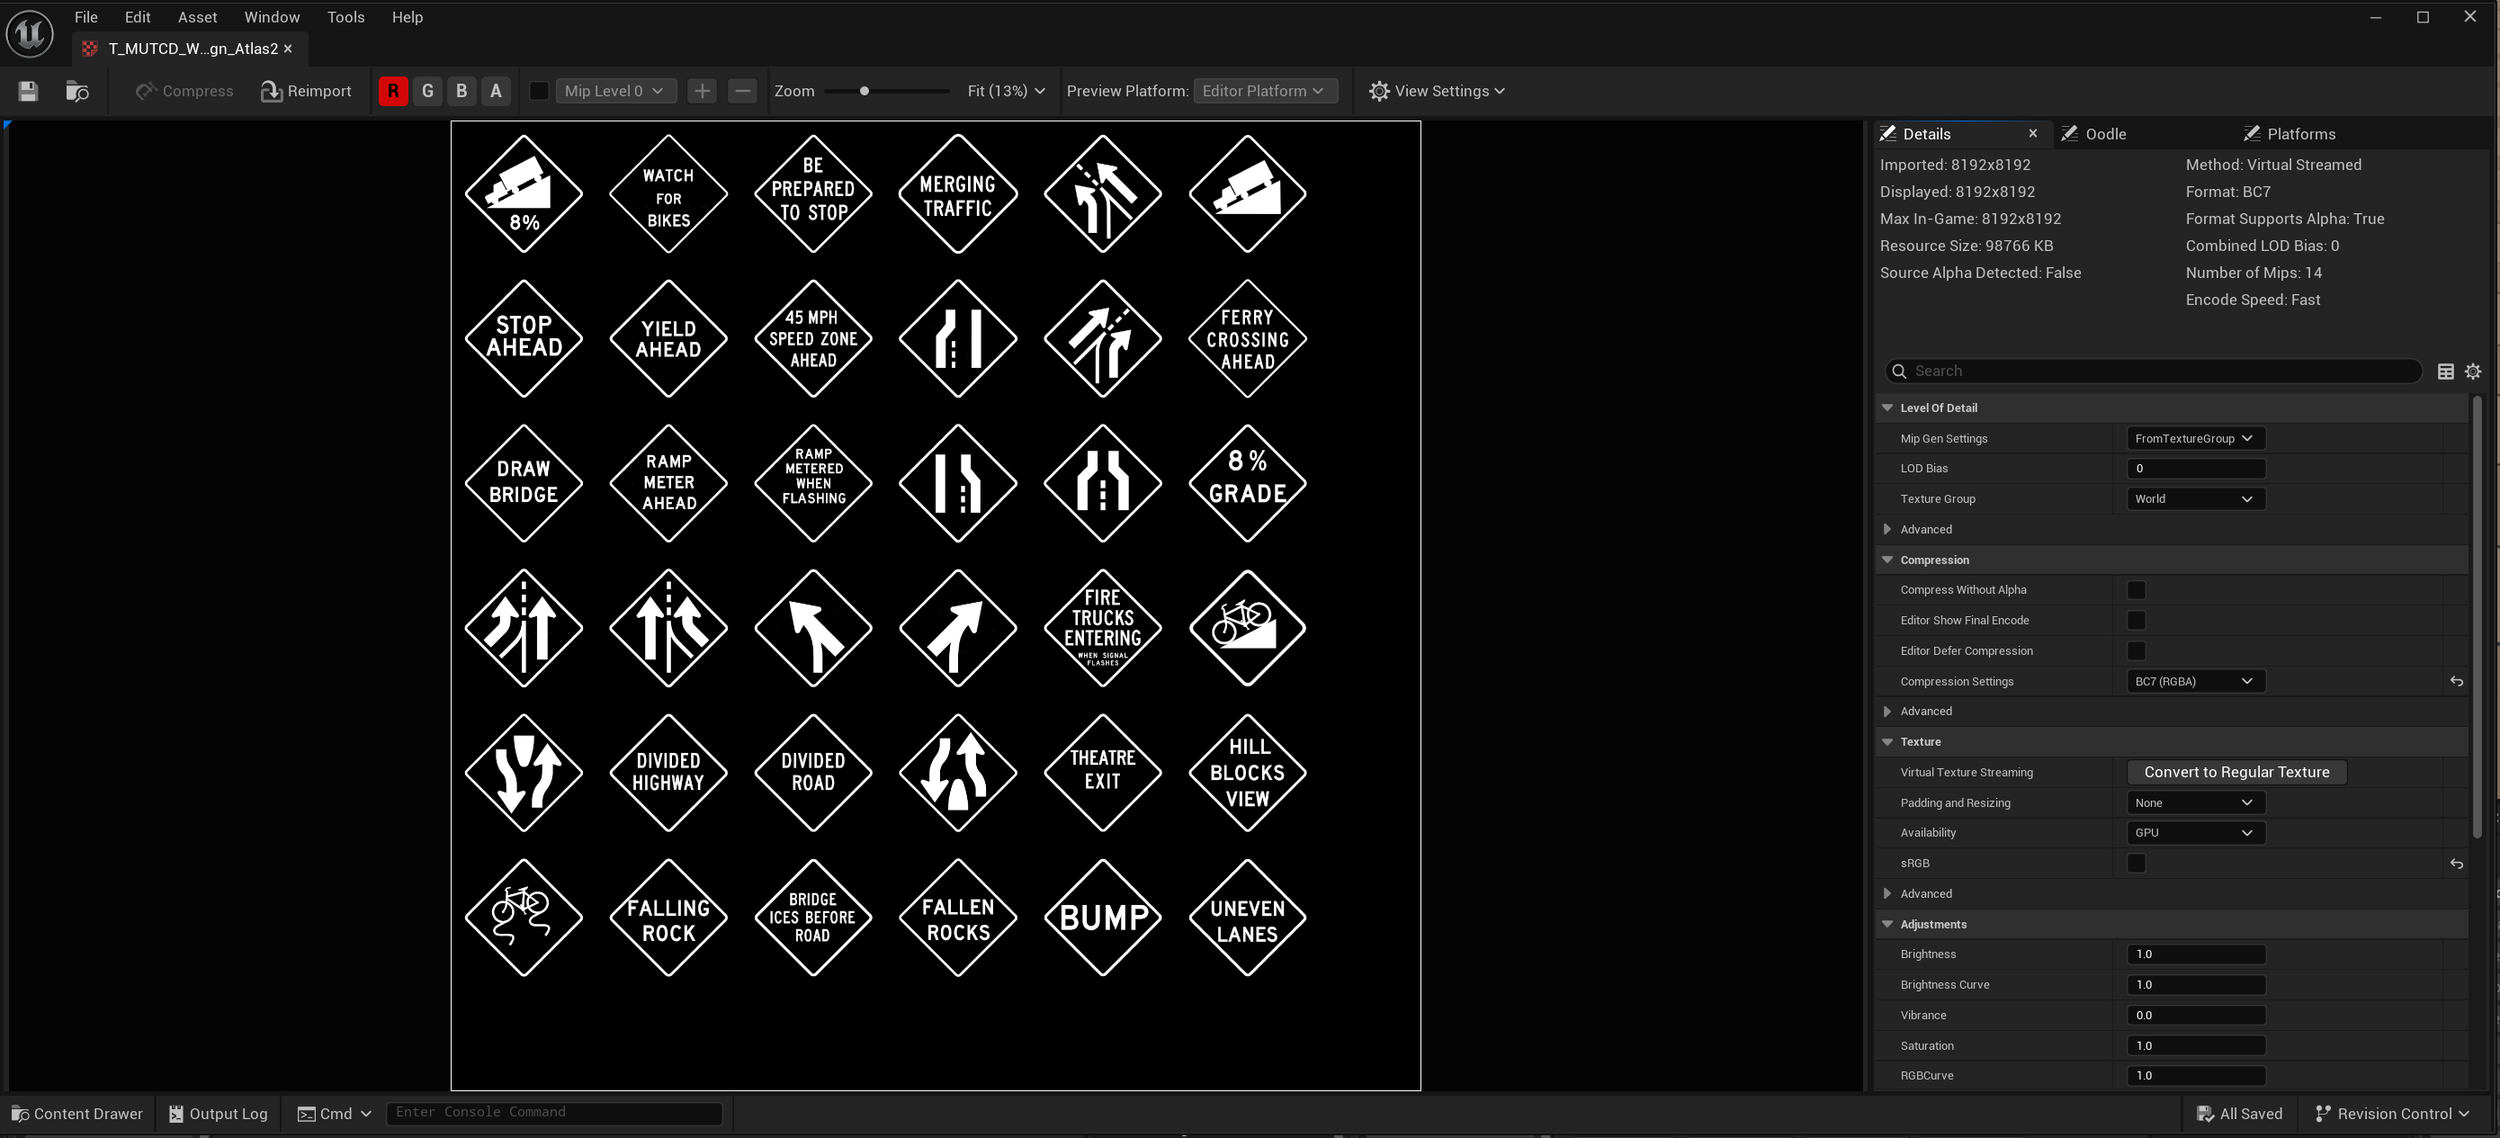Click the Save asset icon
This screenshot has width=2500, height=1138.
tap(28, 91)
